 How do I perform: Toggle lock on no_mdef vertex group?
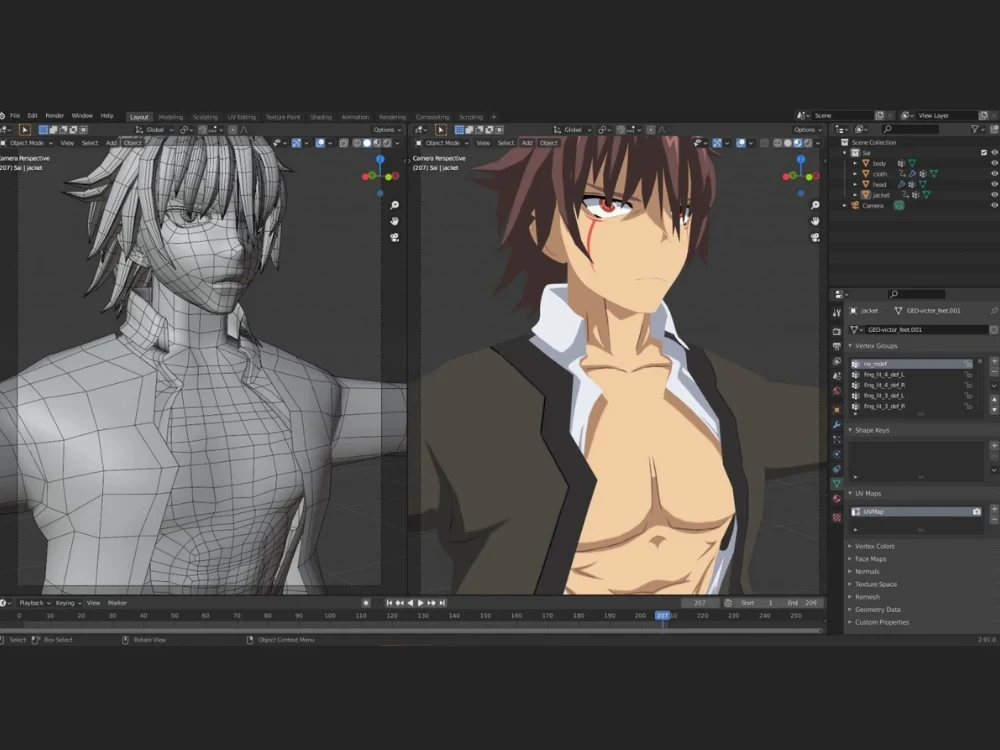point(968,364)
